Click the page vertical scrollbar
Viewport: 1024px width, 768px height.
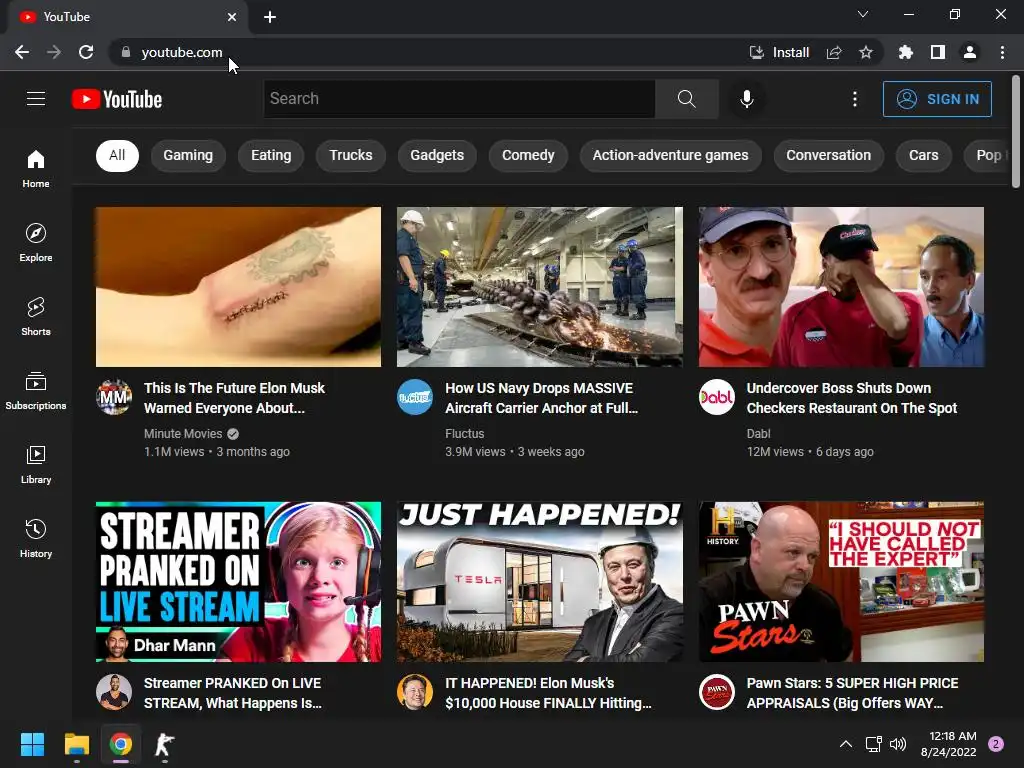point(1016,131)
